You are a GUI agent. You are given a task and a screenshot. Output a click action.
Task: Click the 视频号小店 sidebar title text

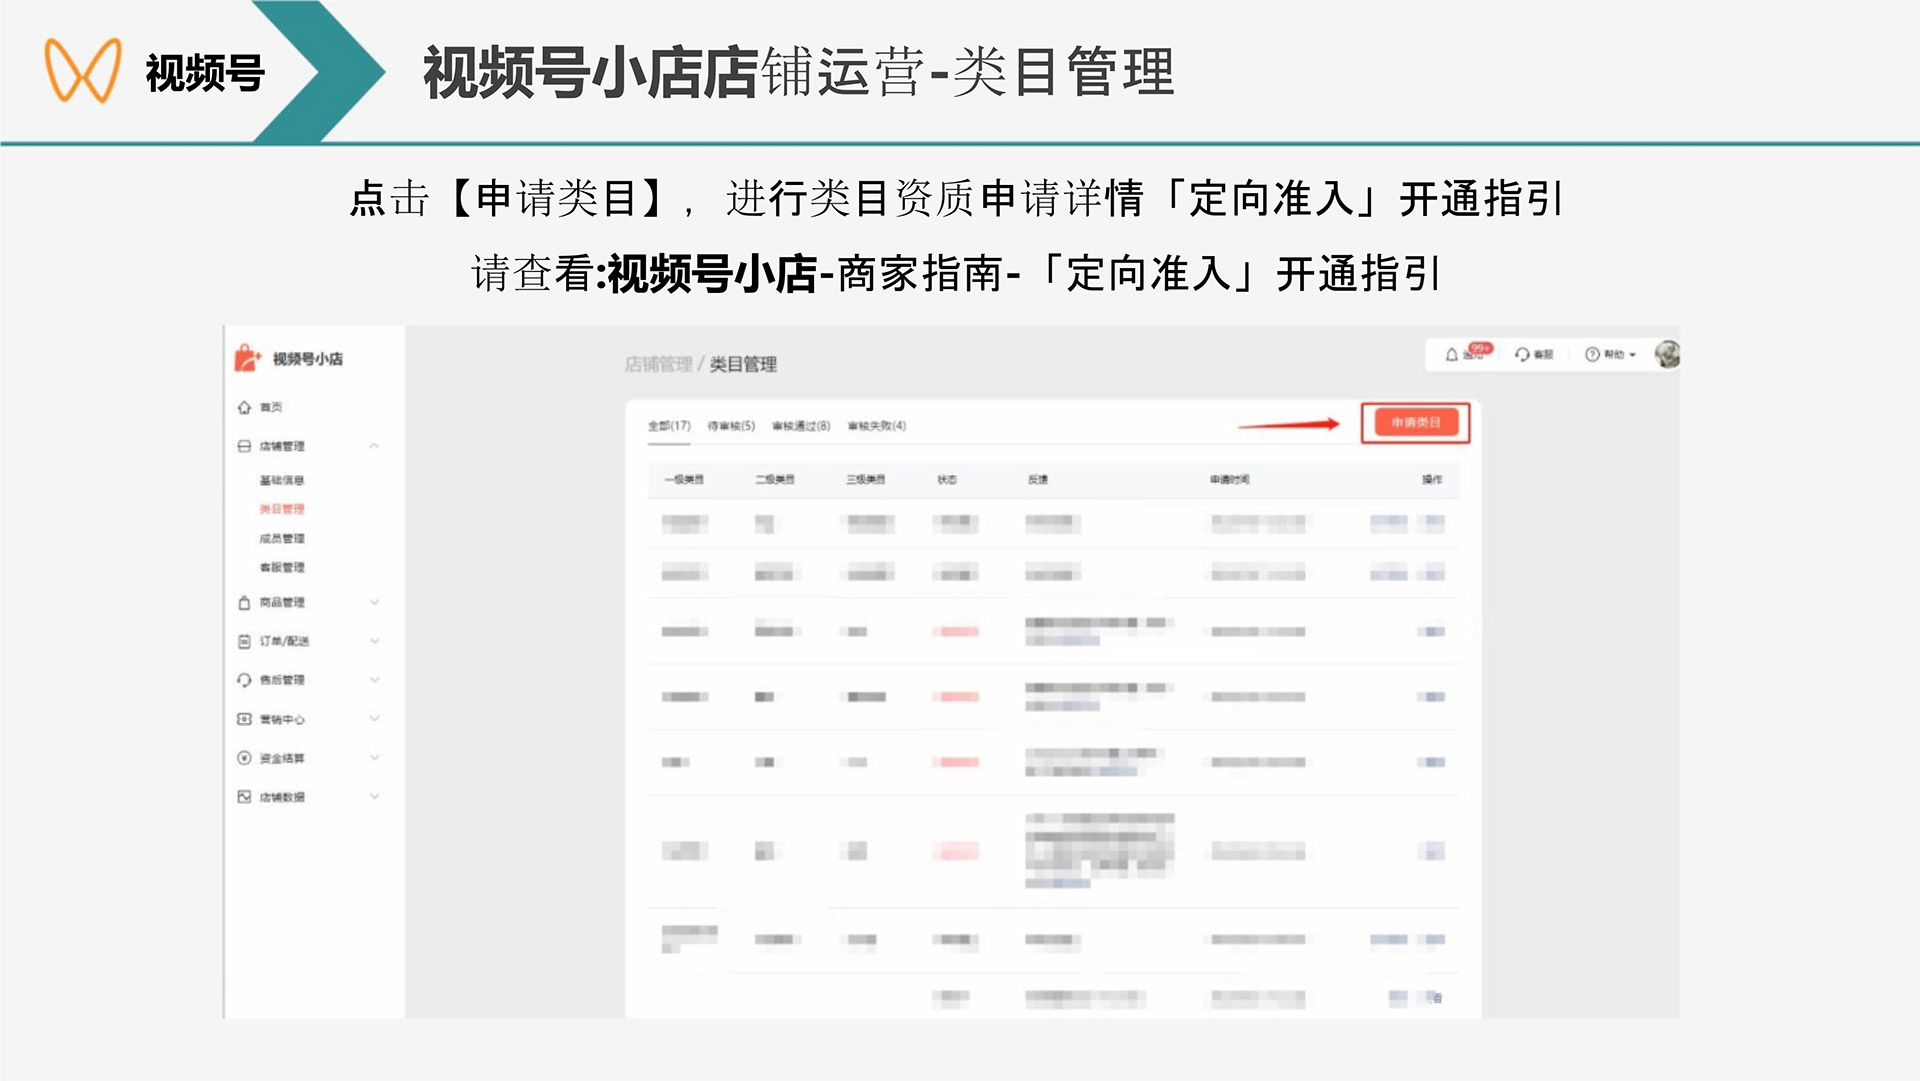(x=308, y=359)
